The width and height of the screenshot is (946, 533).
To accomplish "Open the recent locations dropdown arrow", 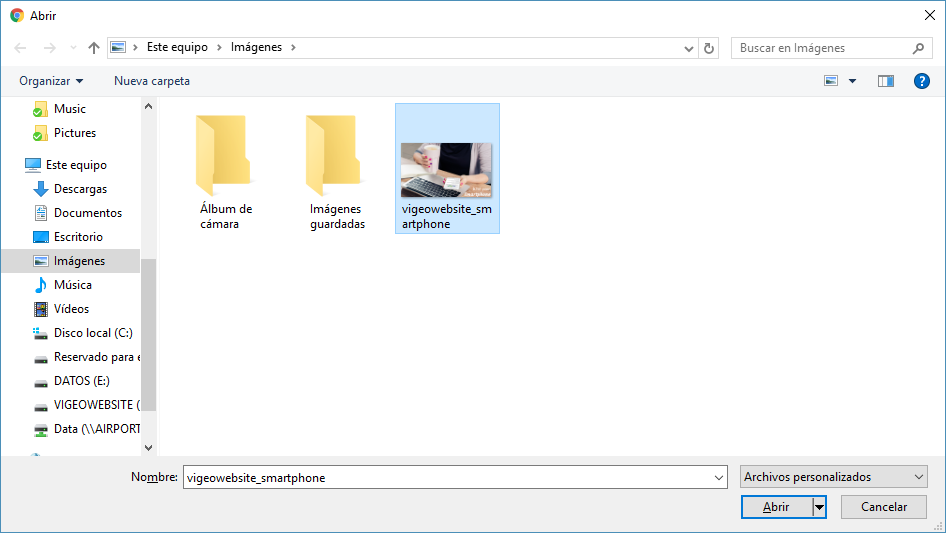I will 73,48.
